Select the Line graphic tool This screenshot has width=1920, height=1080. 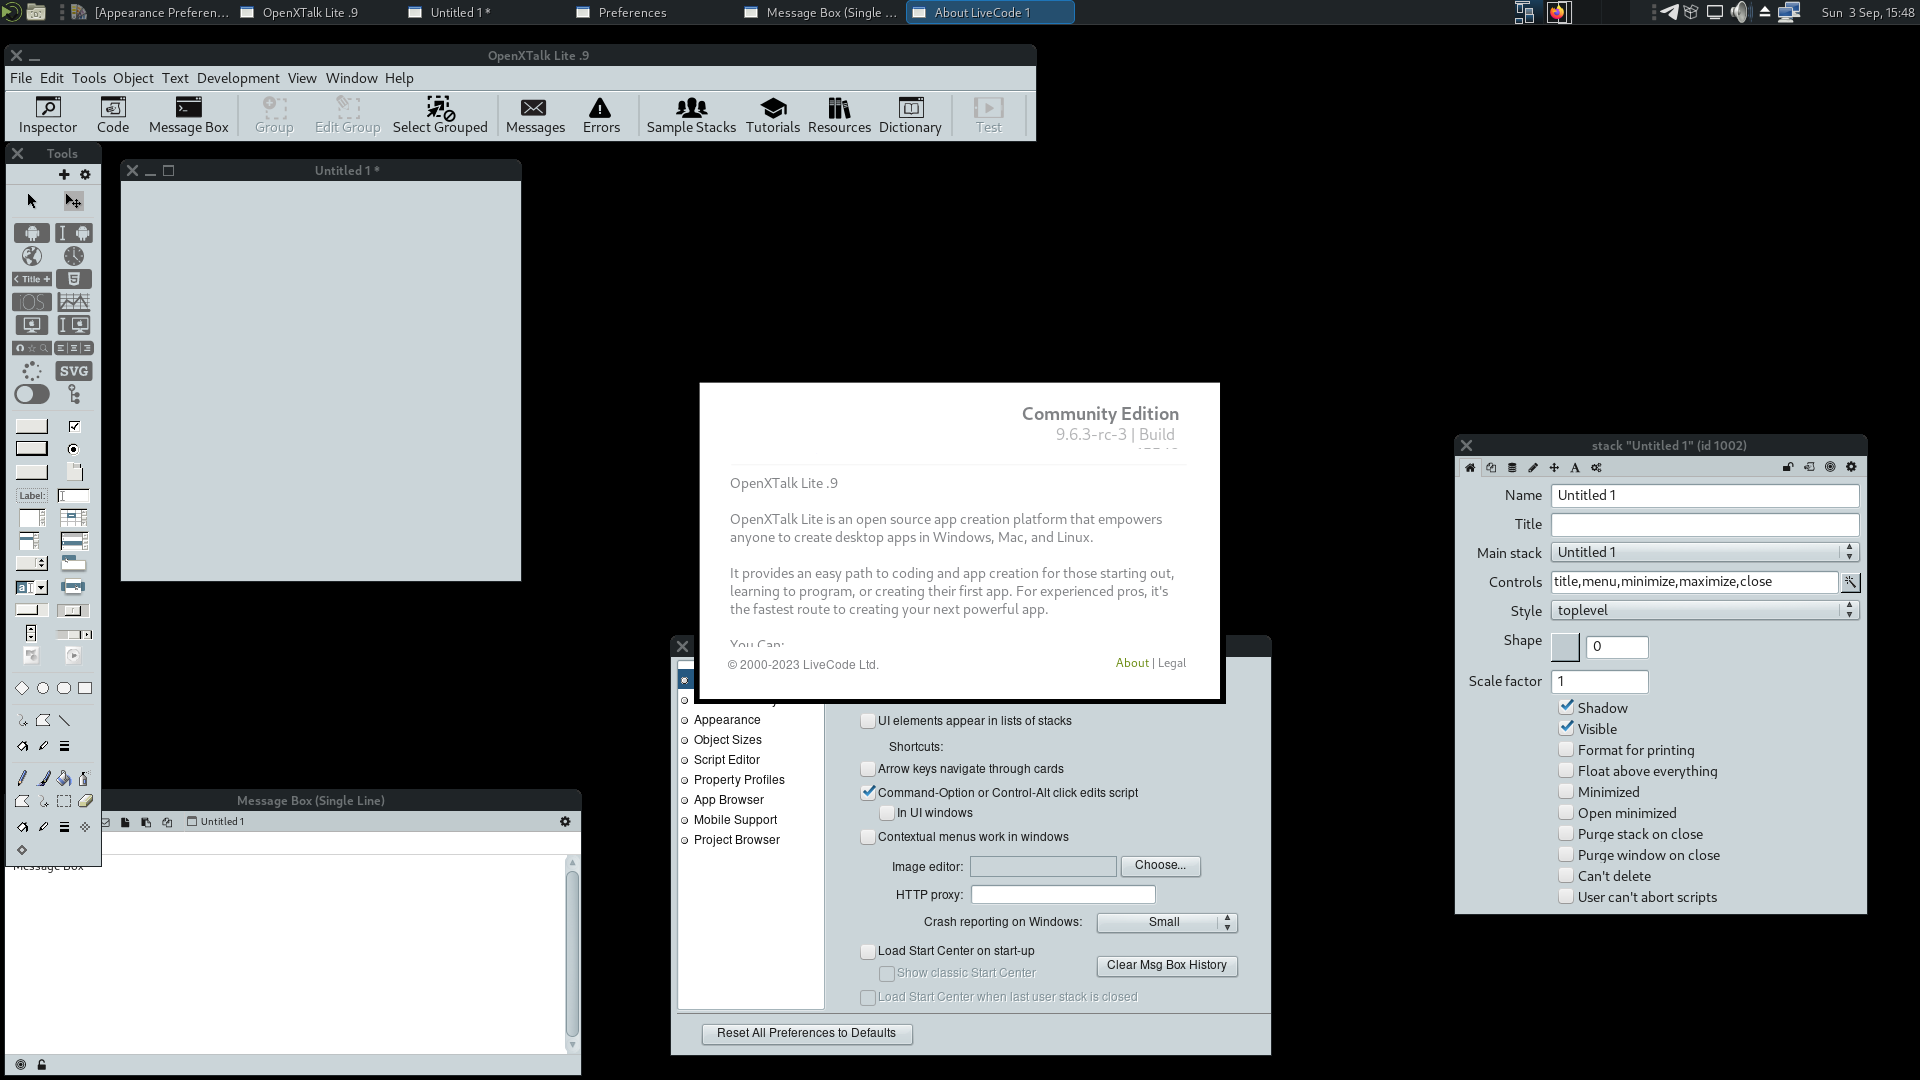point(64,720)
